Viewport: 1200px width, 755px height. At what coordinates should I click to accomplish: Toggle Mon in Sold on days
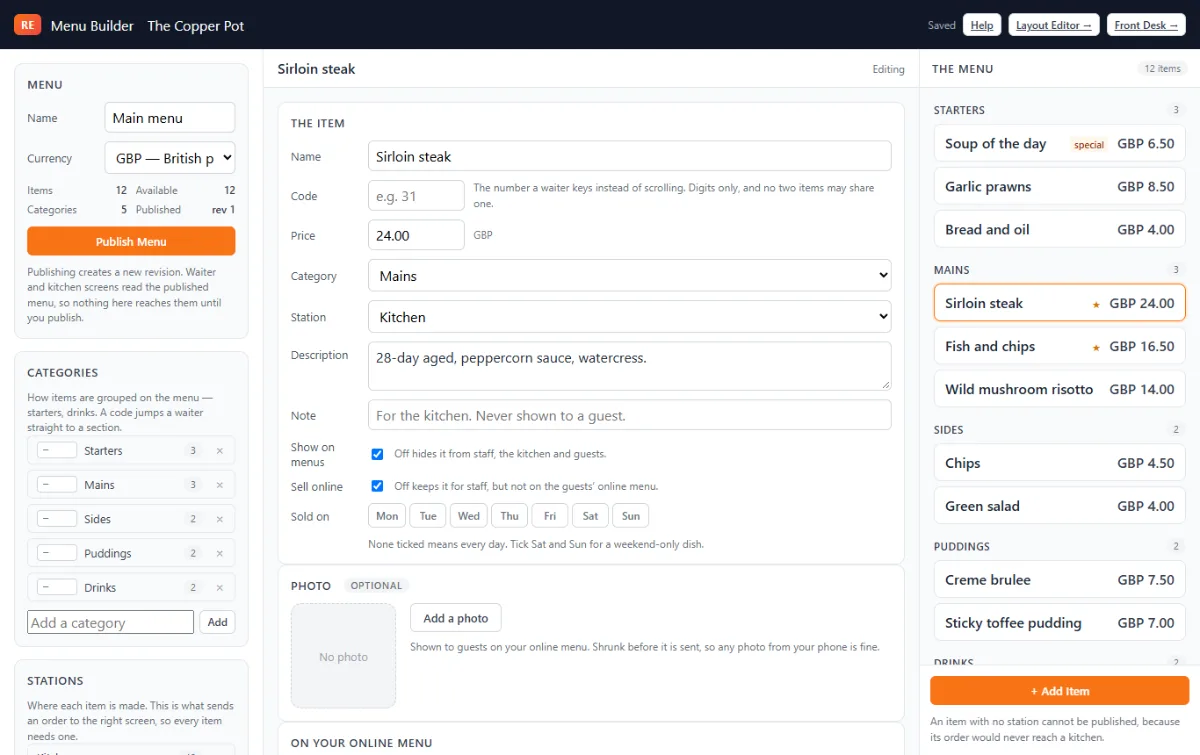pyautogui.click(x=387, y=516)
